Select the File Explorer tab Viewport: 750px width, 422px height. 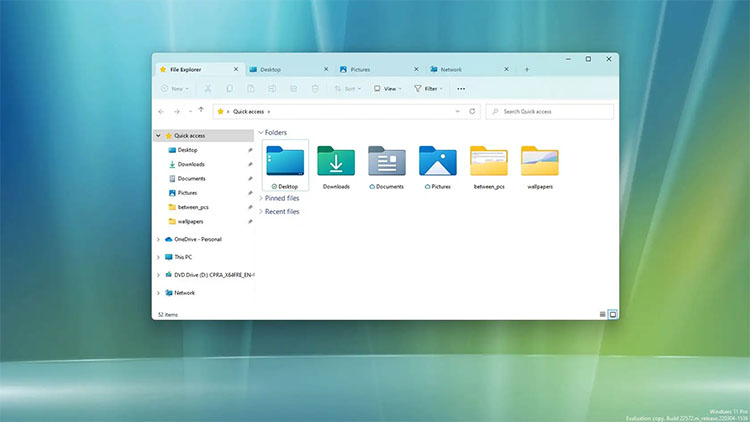[x=199, y=69]
